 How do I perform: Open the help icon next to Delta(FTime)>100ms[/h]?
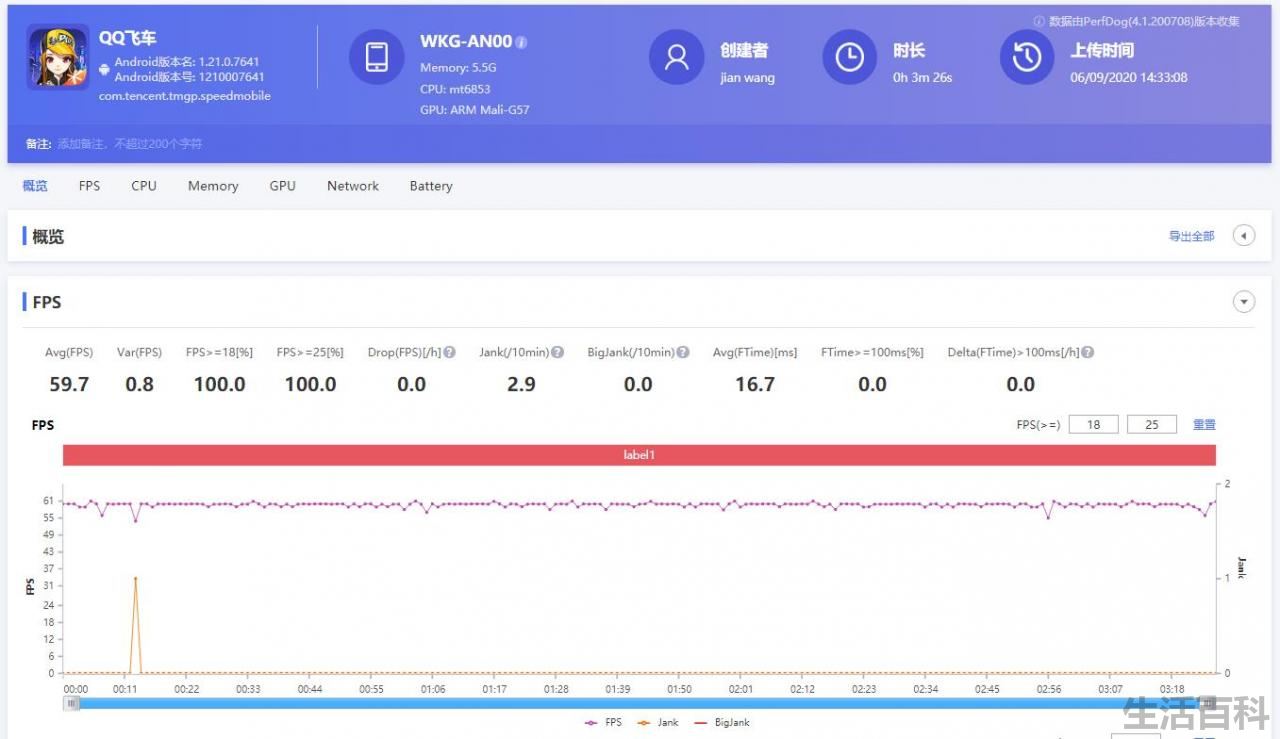(1087, 352)
